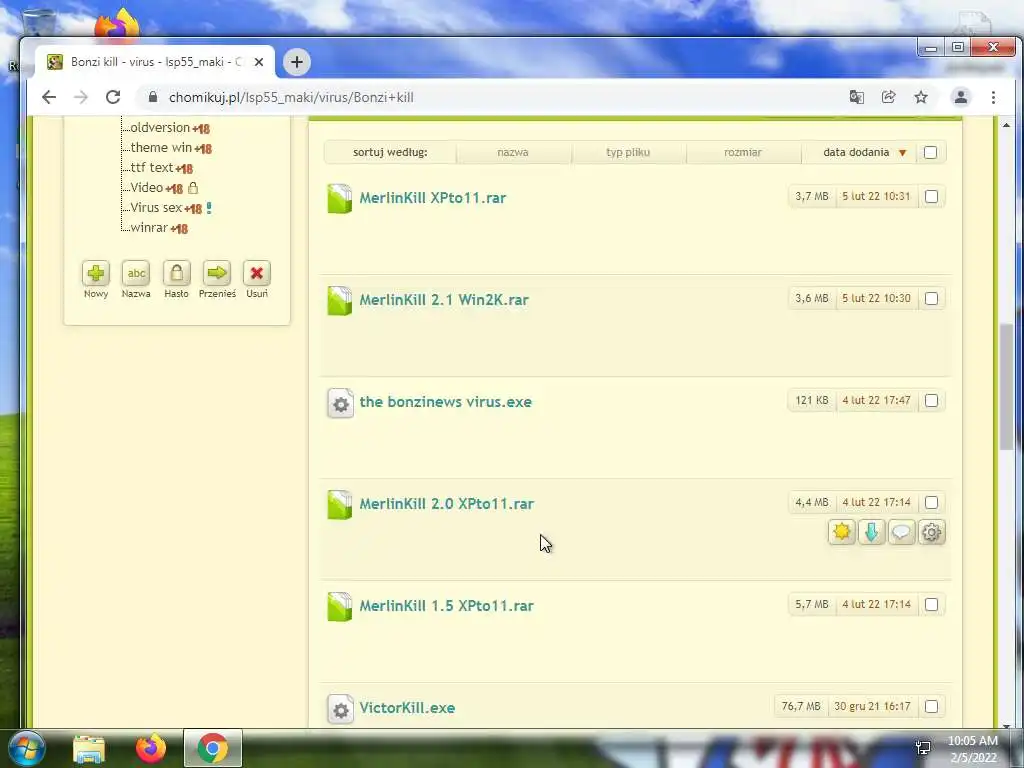This screenshot has width=1024, height=768.
Task: Open the MerlinKill 2.0 XPto11.rar link
Action: [447, 504]
